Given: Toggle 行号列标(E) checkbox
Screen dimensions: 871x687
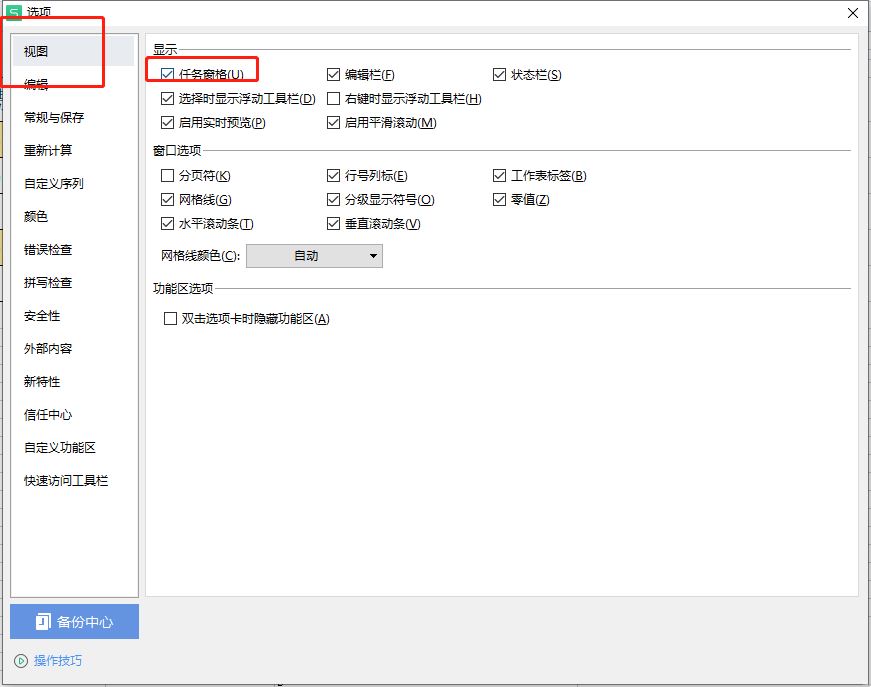Looking at the screenshot, I should (333, 175).
